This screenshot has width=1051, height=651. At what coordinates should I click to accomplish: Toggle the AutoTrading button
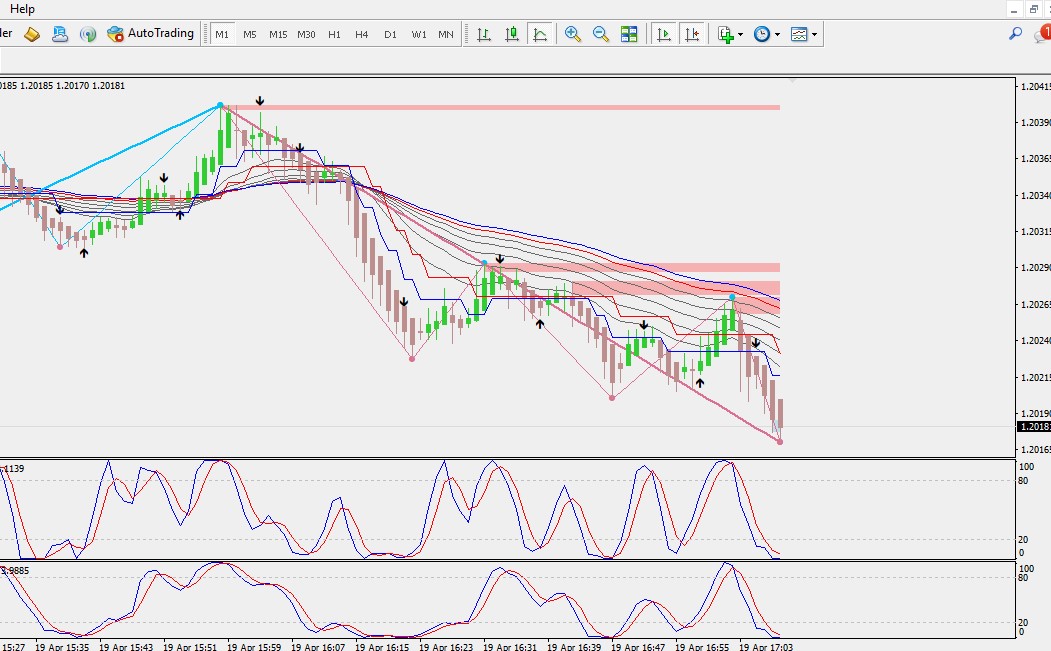151,34
